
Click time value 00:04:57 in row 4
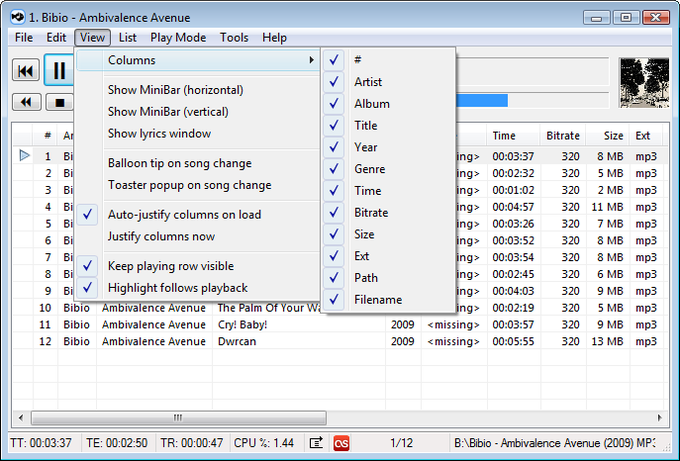click(x=513, y=207)
